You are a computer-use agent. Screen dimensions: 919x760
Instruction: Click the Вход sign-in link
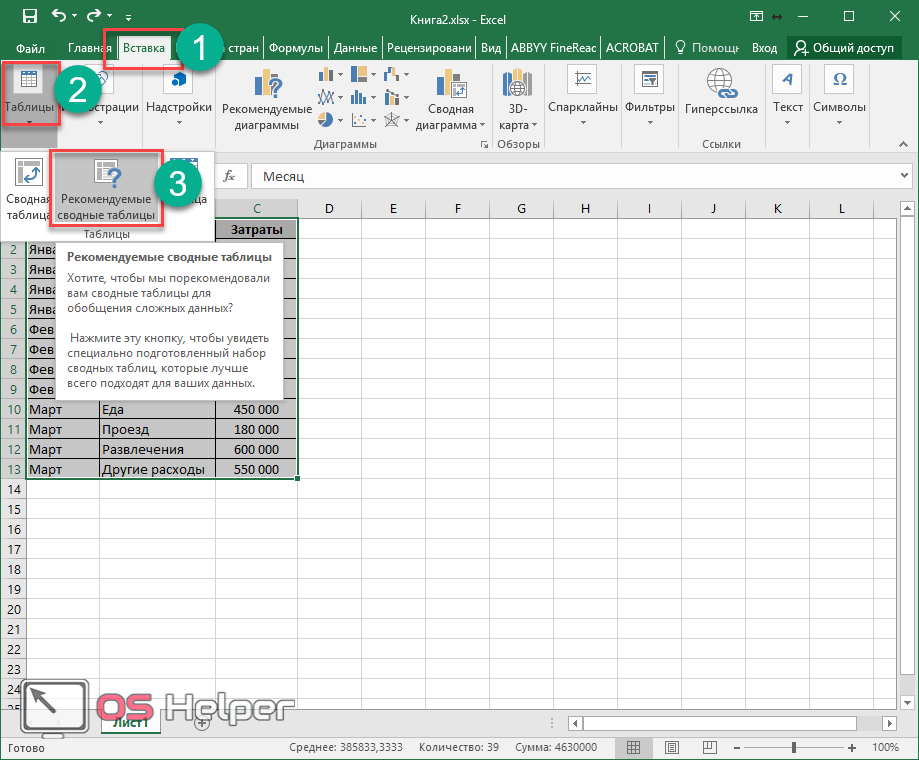coord(764,47)
